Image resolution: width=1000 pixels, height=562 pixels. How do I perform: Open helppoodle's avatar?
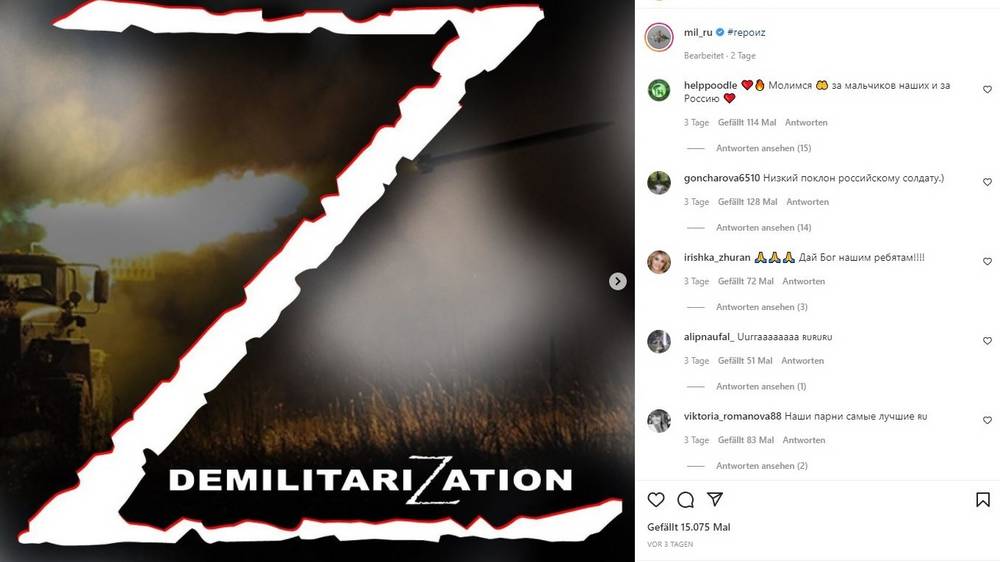(659, 90)
